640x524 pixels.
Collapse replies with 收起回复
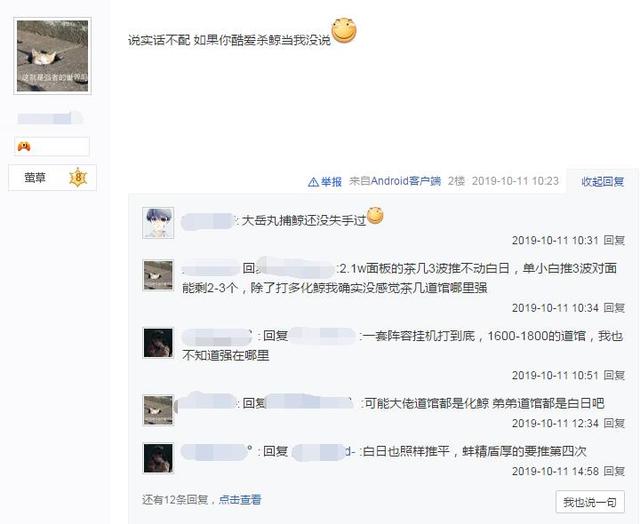(602, 182)
